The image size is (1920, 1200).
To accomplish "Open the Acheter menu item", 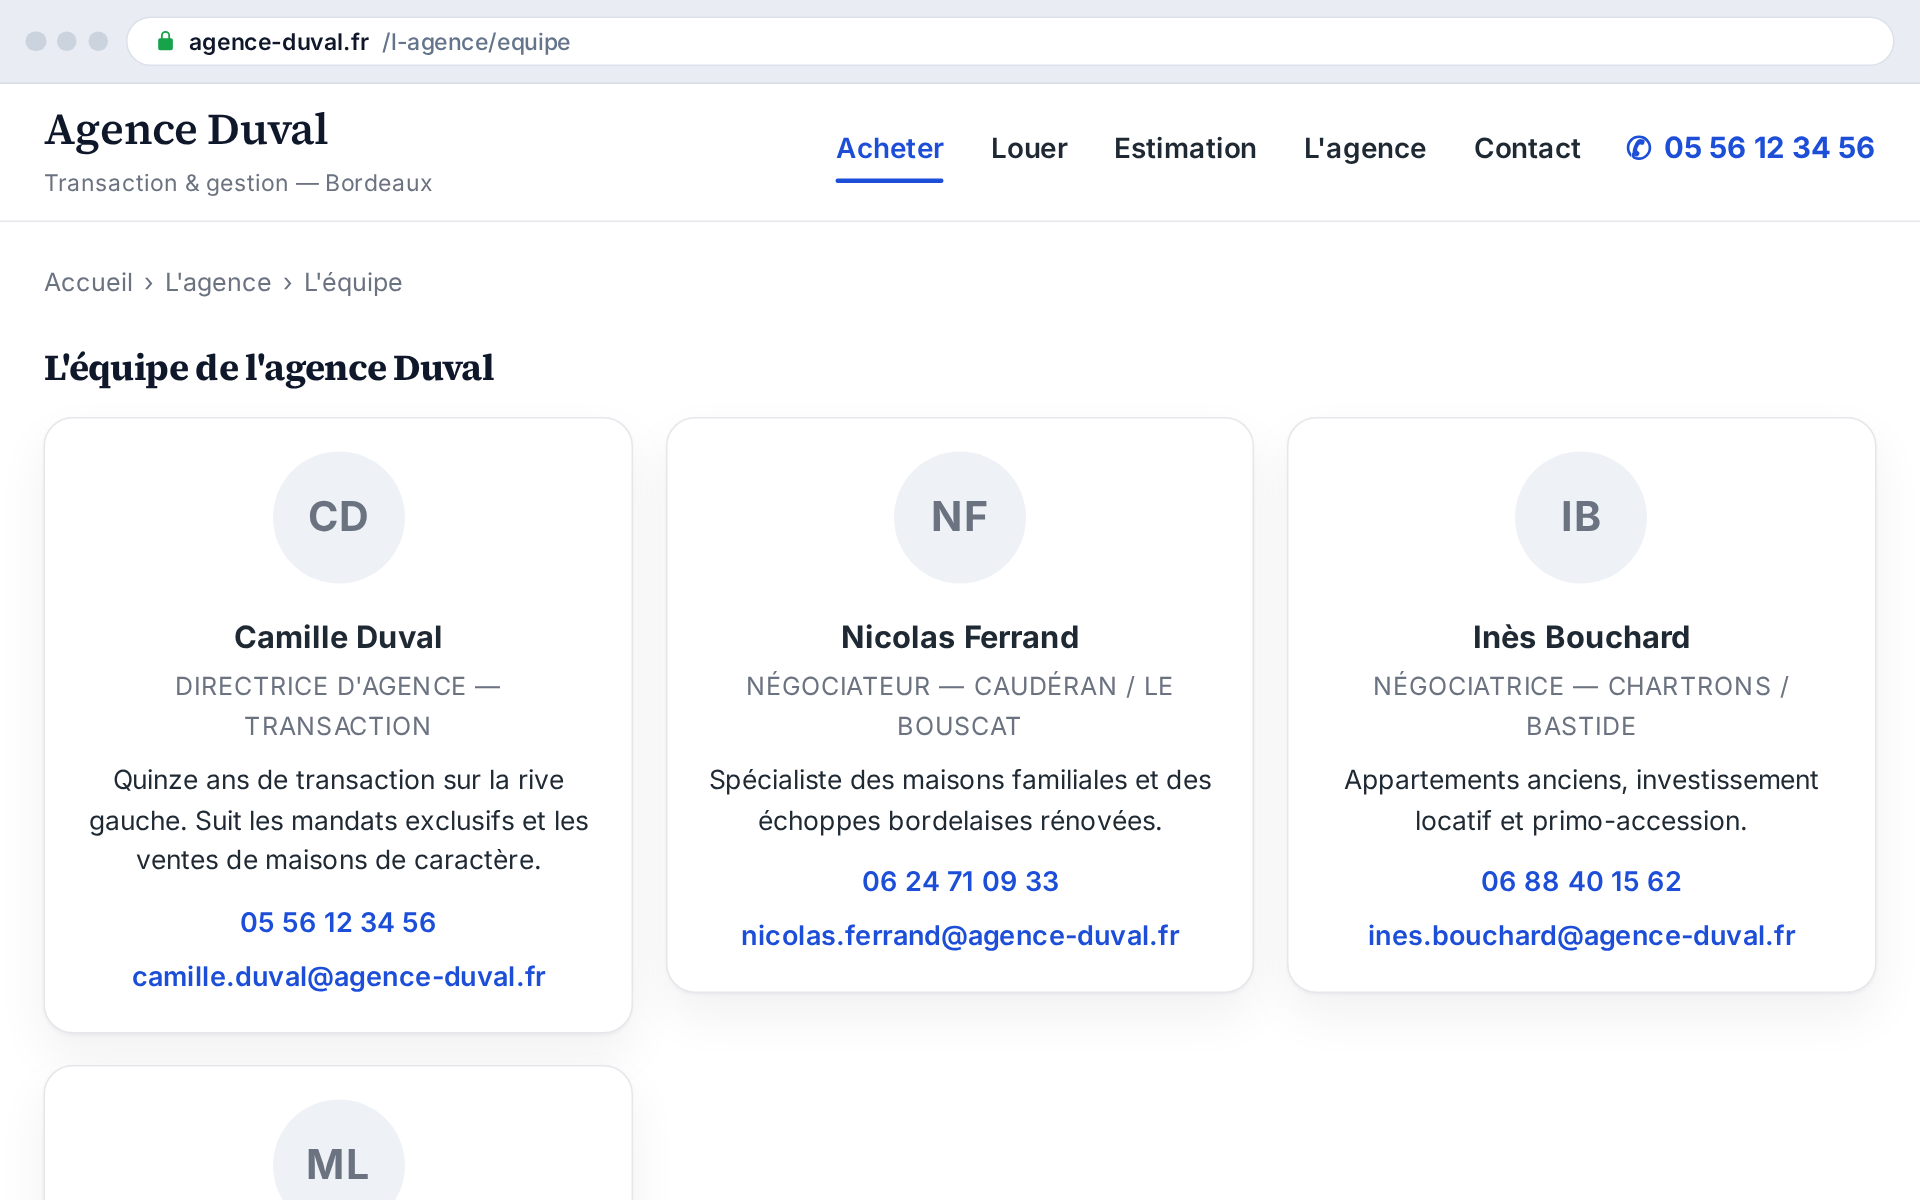I will click(x=890, y=148).
